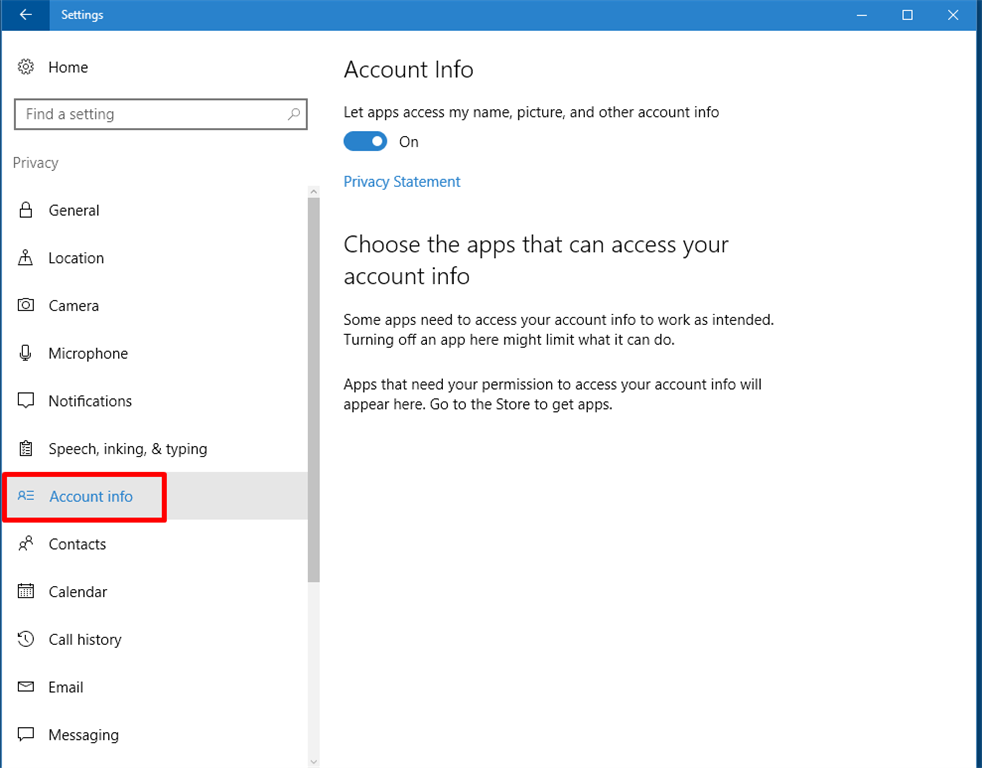This screenshot has width=982, height=768.
Task: Turn off the account info access toggle
Action: (365, 142)
